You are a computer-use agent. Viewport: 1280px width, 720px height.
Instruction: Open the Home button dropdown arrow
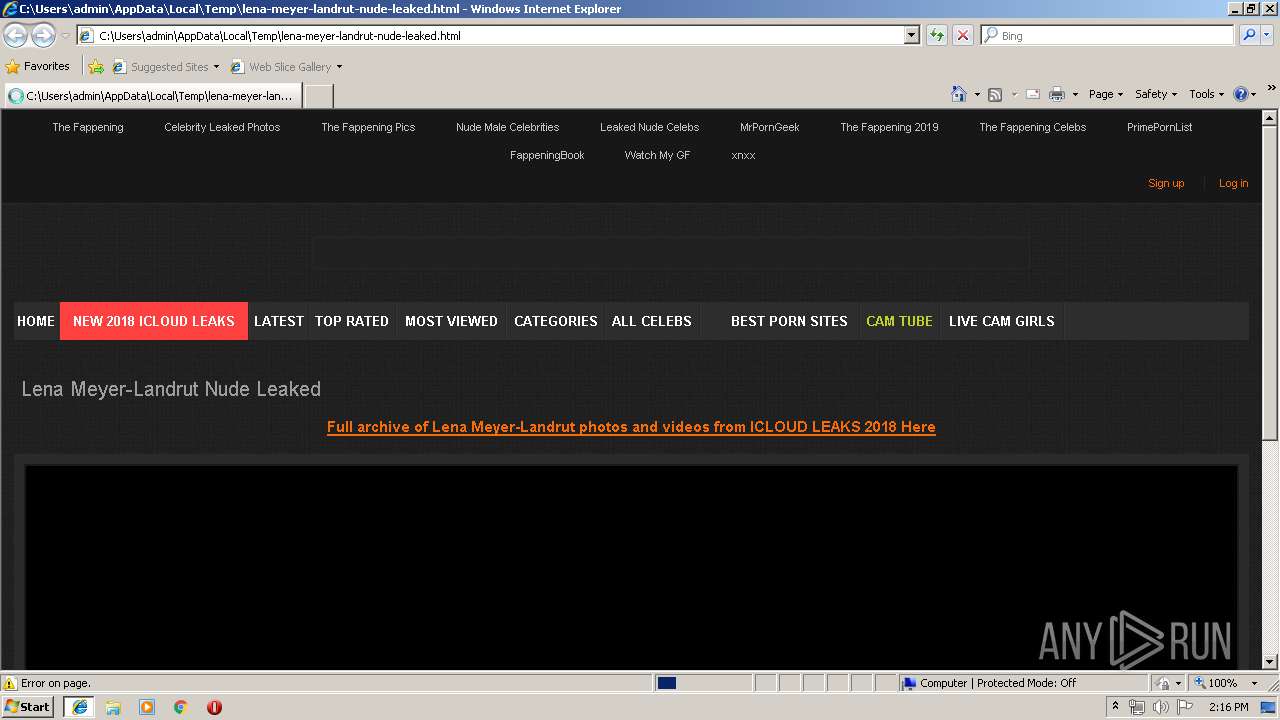pyautogui.click(x=977, y=95)
